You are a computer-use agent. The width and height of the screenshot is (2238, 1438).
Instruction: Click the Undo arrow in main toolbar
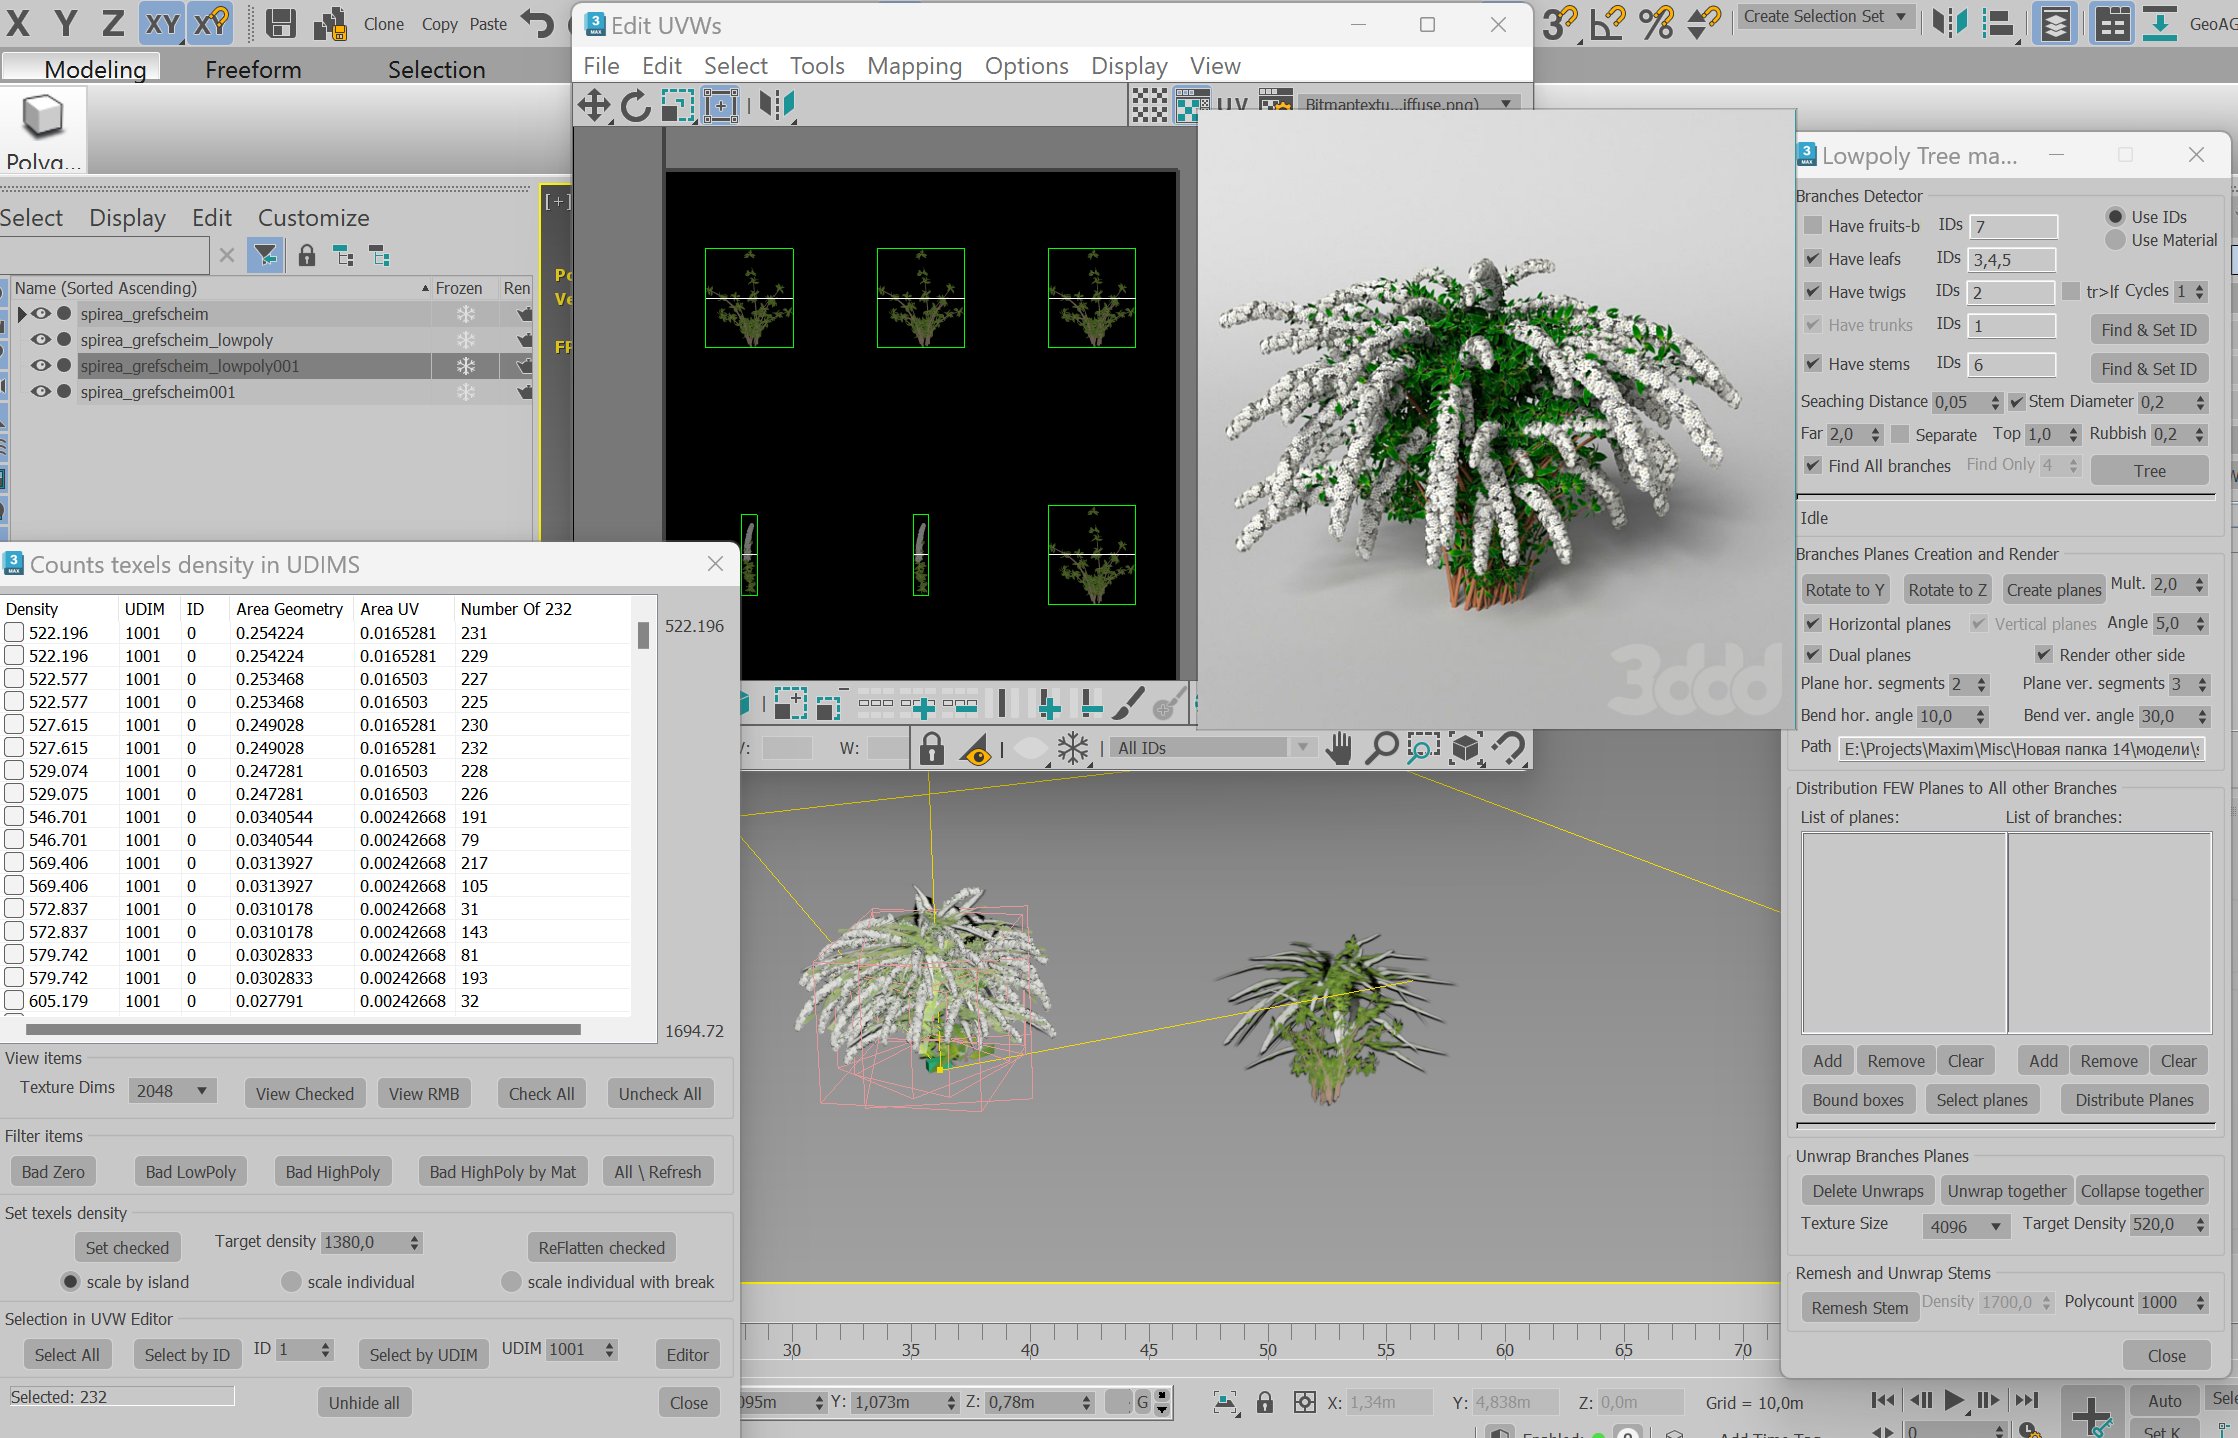[x=538, y=23]
